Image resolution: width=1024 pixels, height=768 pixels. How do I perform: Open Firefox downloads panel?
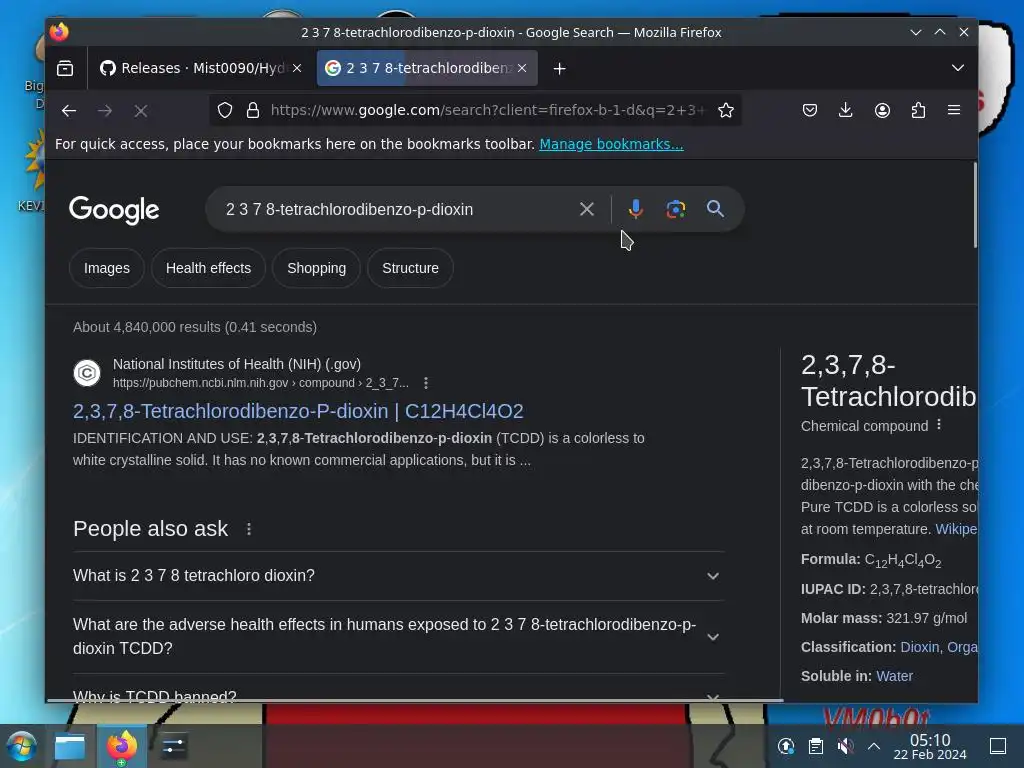846,110
